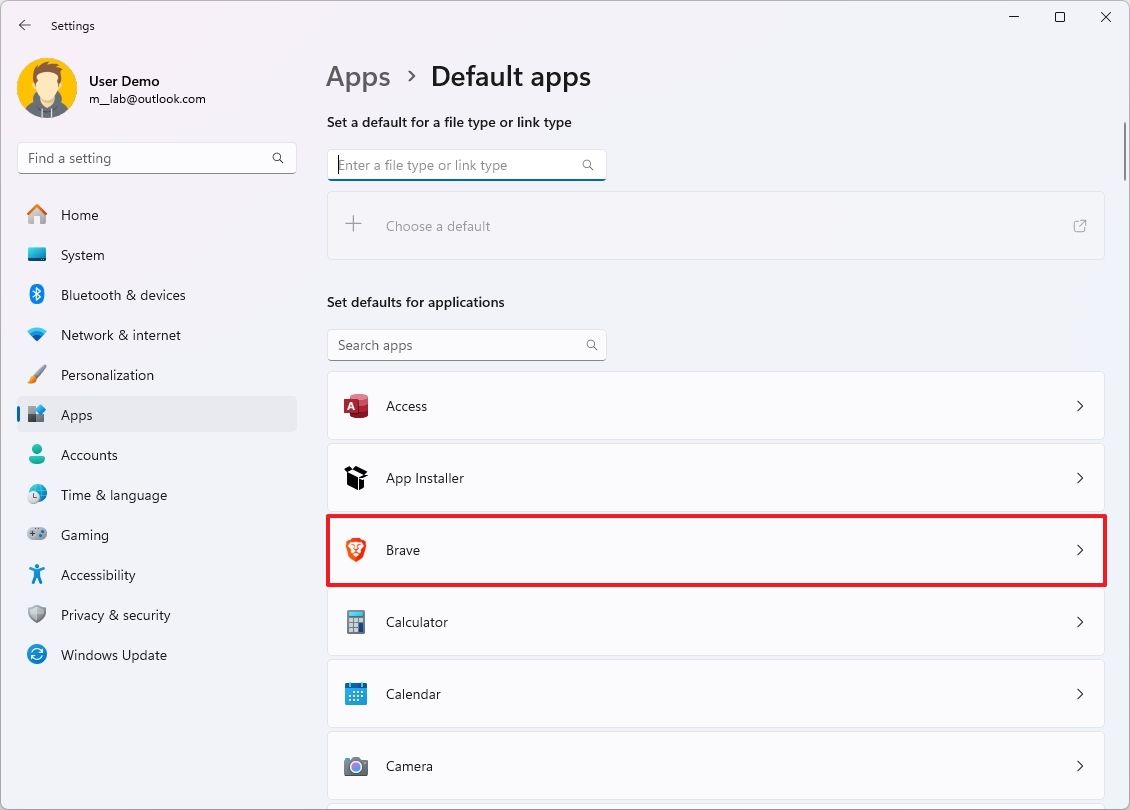Image resolution: width=1130 pixels, height=810 pixels.
Task: Open the Bluetooth & devices settings icon
Action: 36,294
